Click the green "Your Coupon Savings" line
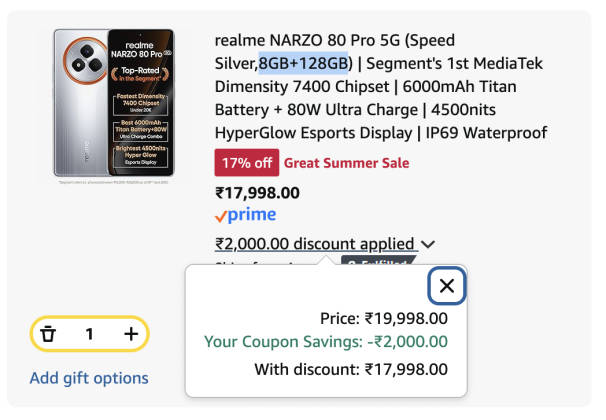Screen dimensions: 606x420 tap(326, 342)
